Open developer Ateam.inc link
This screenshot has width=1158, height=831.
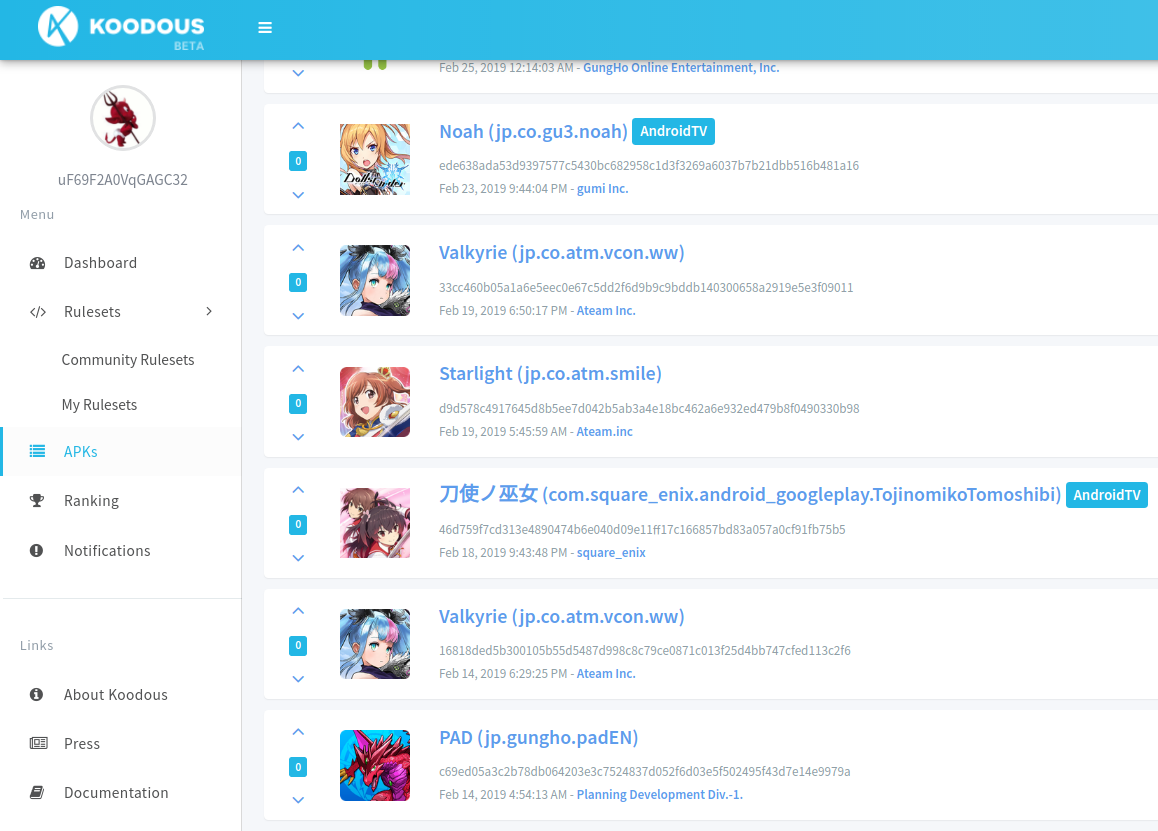click(x=604, y=431)
